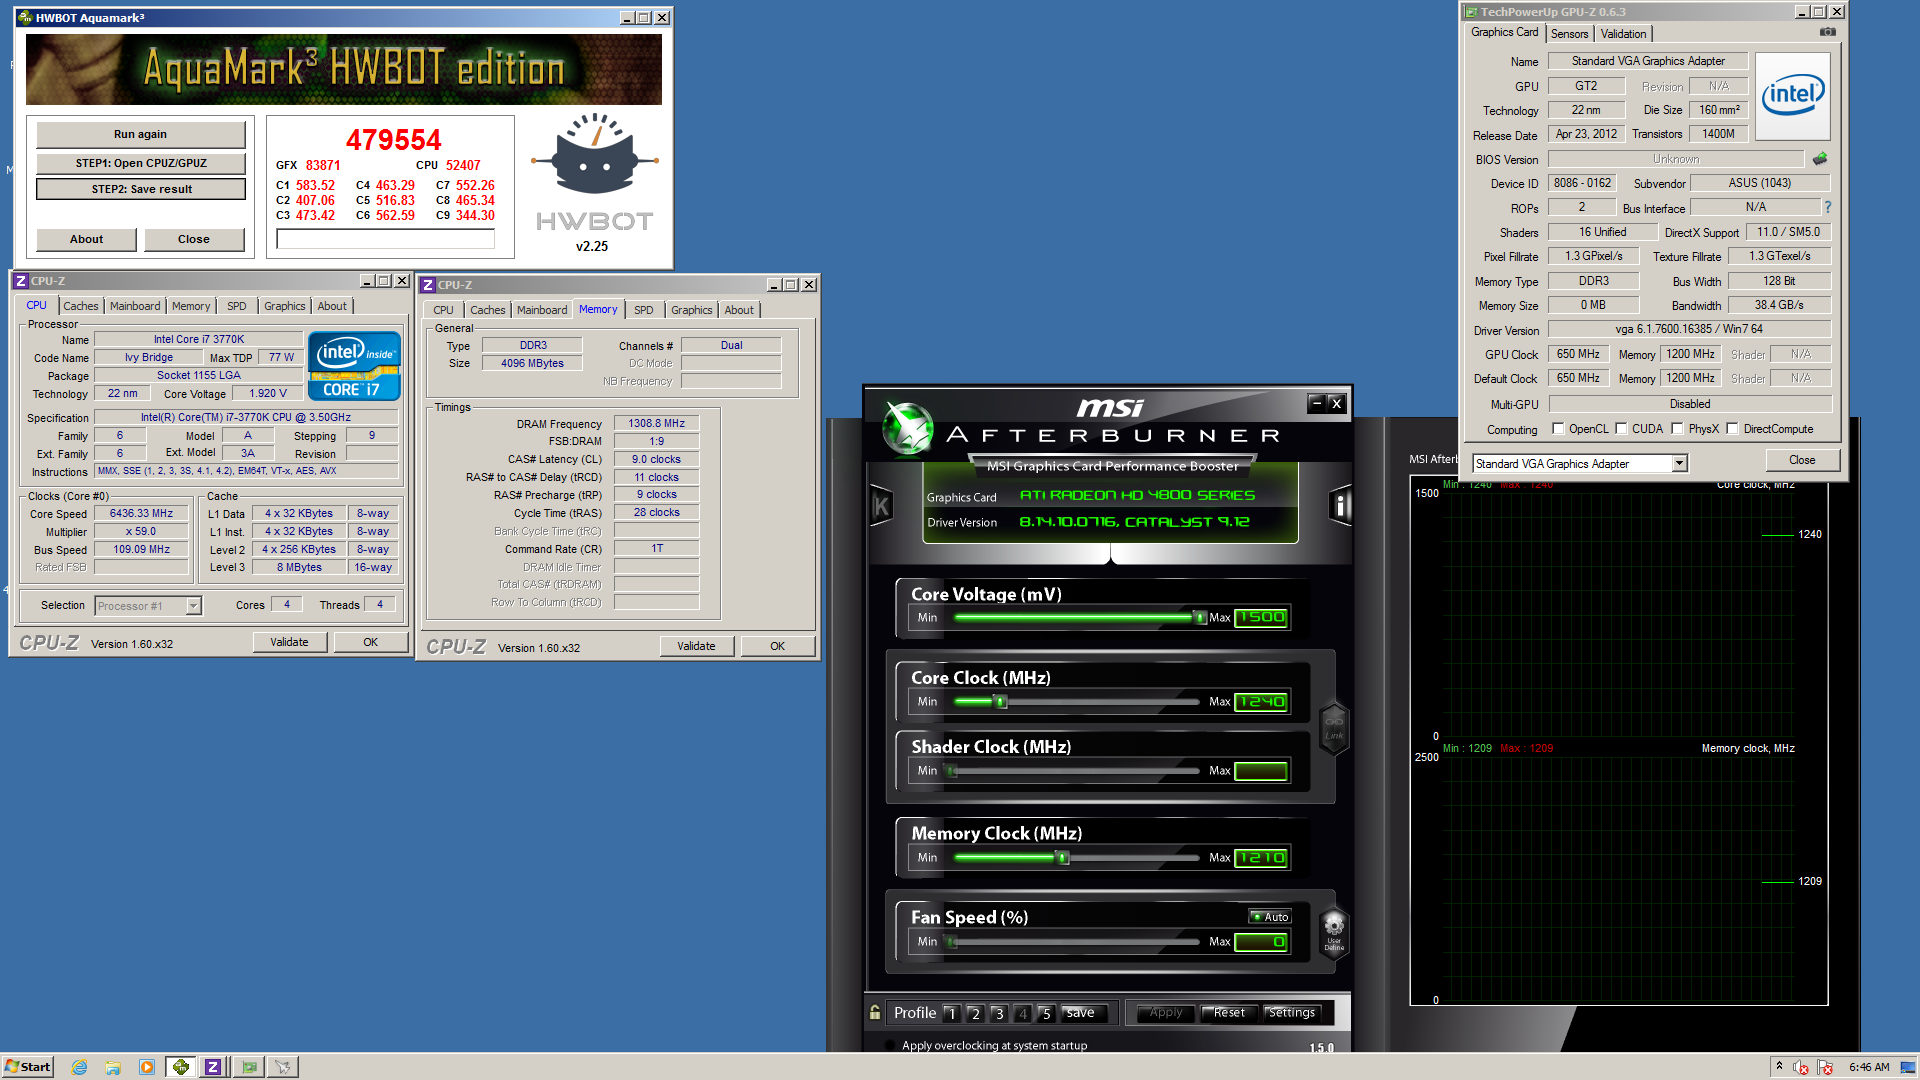Click Validate in left CPU-Z window
This screenshot has width=1920, height=1080.
click(289, 642)
